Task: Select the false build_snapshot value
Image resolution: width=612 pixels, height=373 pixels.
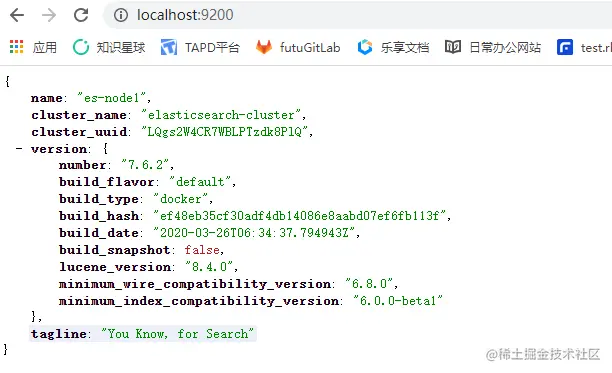Action: (x=202, y=250)
